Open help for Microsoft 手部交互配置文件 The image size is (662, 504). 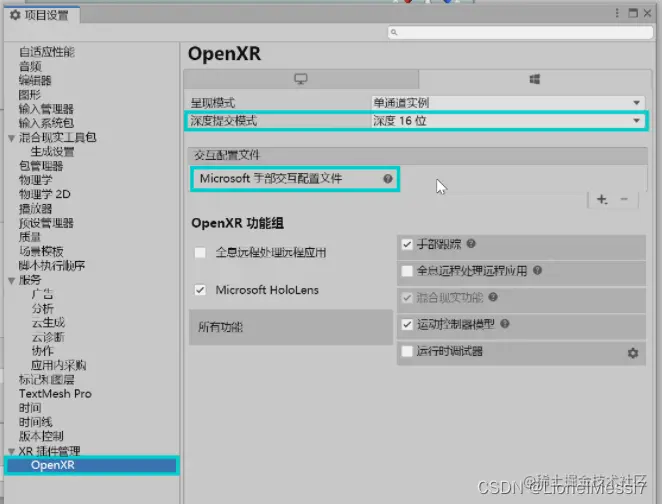click(x=388, y=179)
